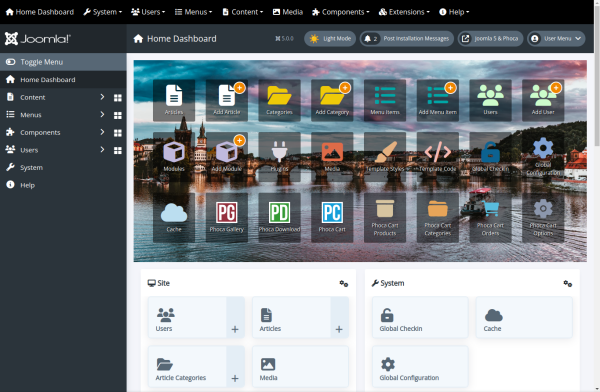Open the Phoca Cart Categories folder icon
600x392 pixels.
(438, 217)
